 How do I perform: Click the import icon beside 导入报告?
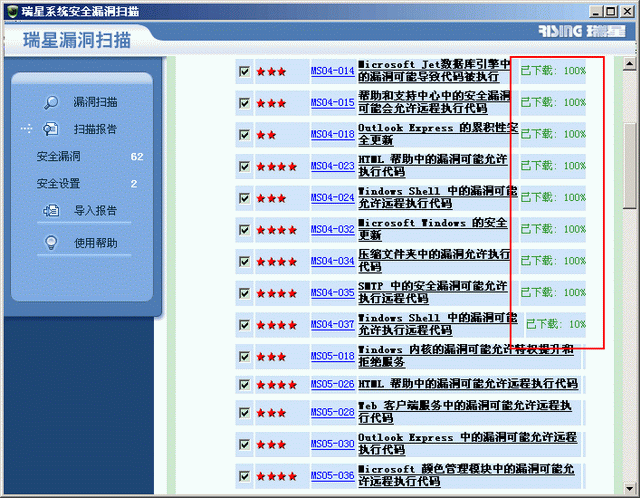point(51,211)
